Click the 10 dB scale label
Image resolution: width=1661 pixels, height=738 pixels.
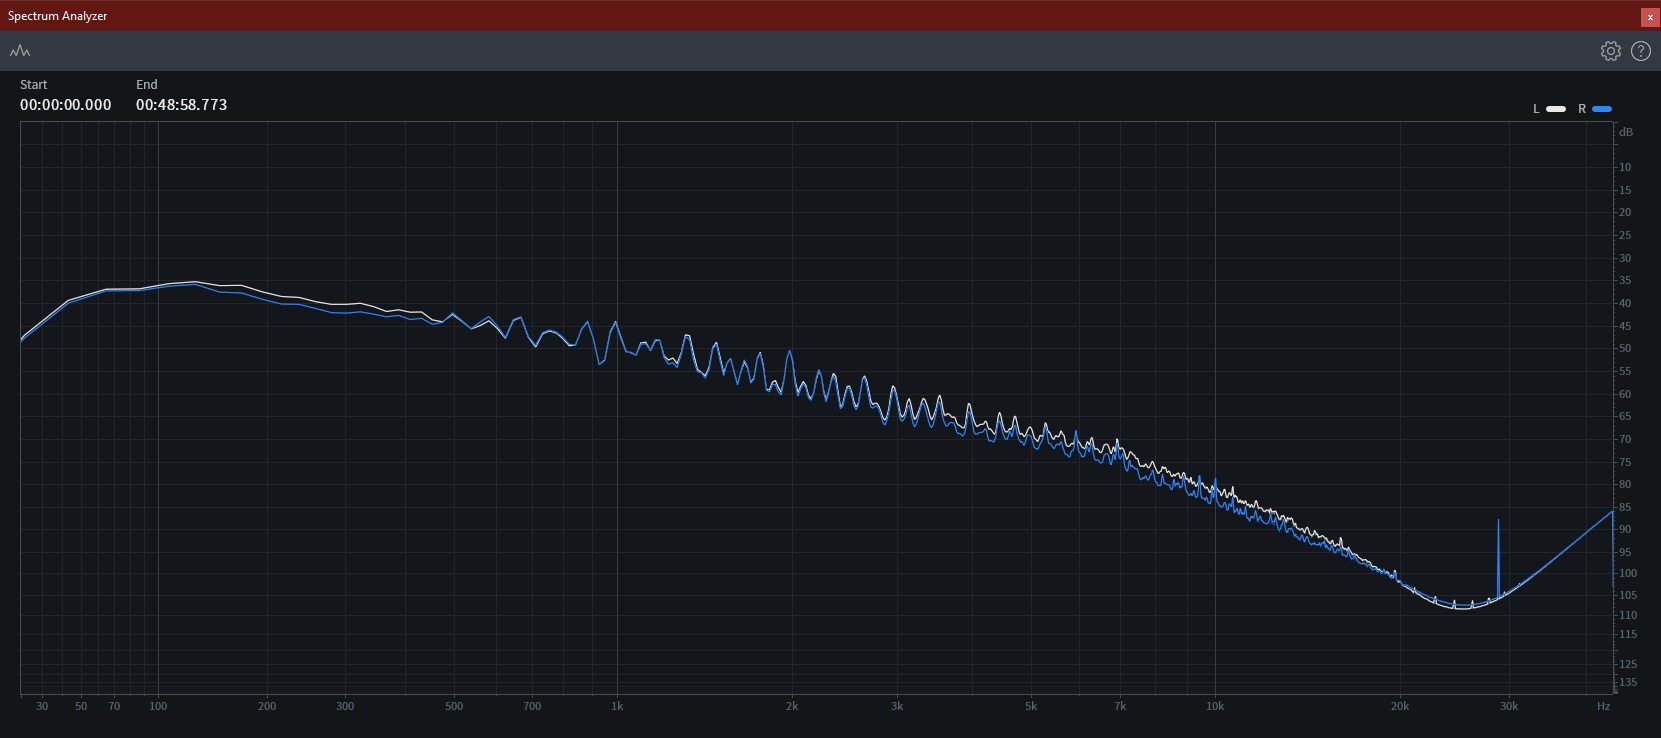click(x=1625, y=168)
